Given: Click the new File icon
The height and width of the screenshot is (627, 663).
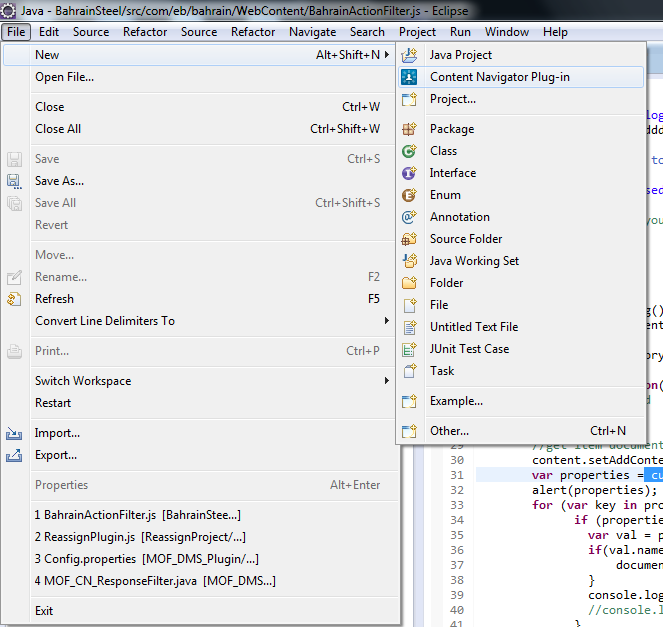Looking at the screenshot, I should pyautogui.click(x=409, y=305).
